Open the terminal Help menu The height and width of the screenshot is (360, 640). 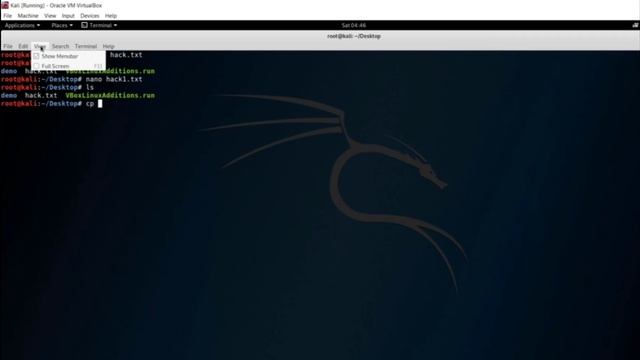tap(108, 46)
